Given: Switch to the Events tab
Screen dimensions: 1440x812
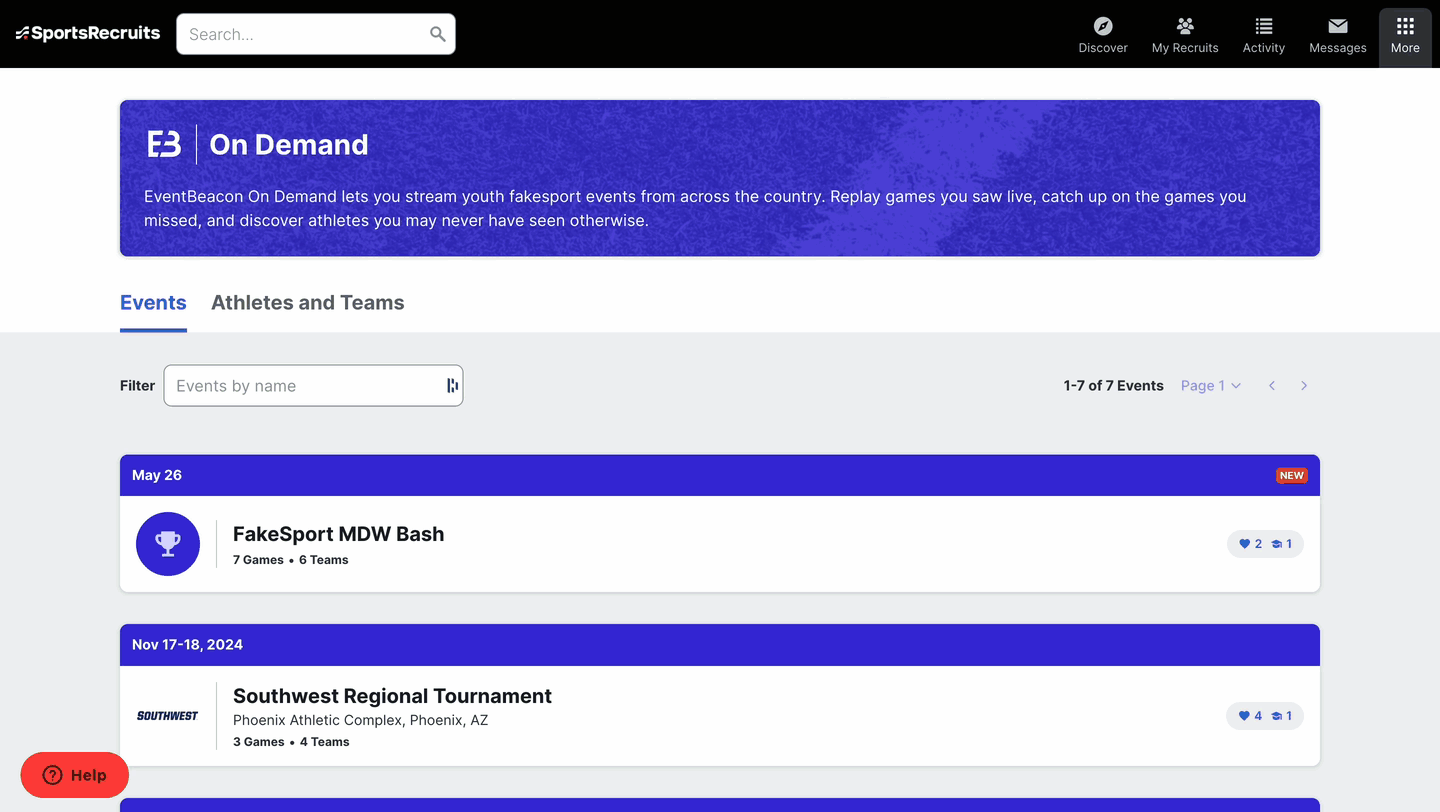Looking at the screenshot, I should pyautogui.click(x=153, y=303).
